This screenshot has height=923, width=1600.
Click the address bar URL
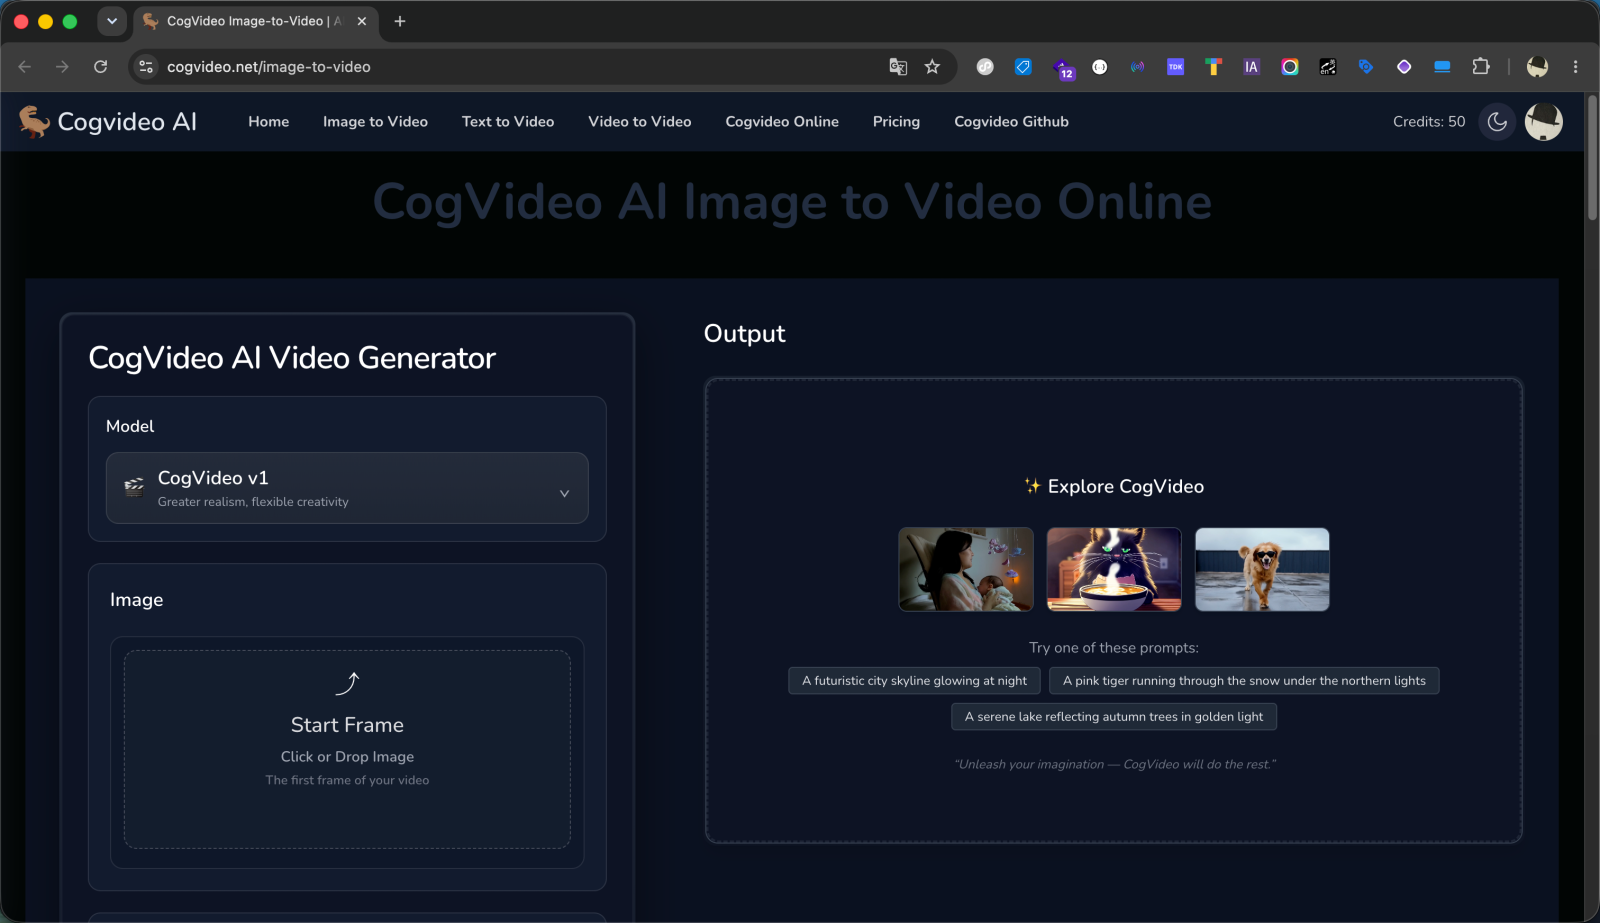coord(269,67)
